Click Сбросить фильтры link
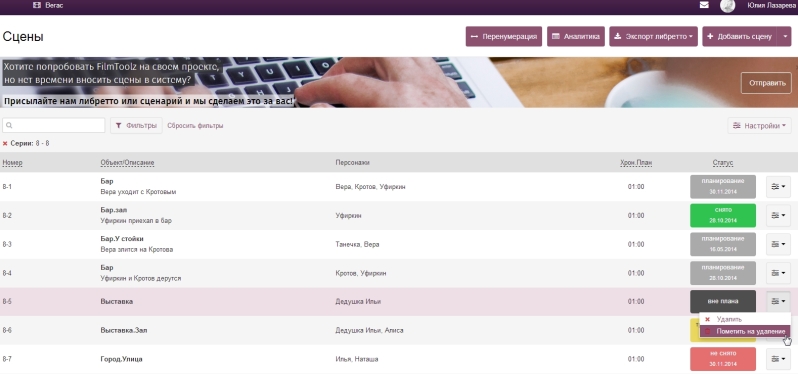The height and width of the screenshot is (374, 798). point(195,126)
